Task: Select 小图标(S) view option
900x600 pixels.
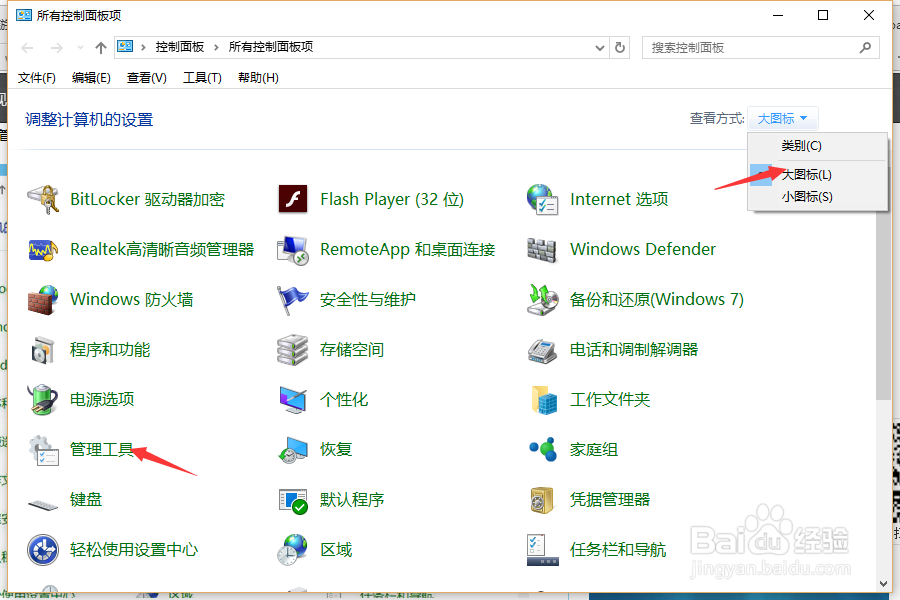Action: pyautogui.click(x=817, y=197)
